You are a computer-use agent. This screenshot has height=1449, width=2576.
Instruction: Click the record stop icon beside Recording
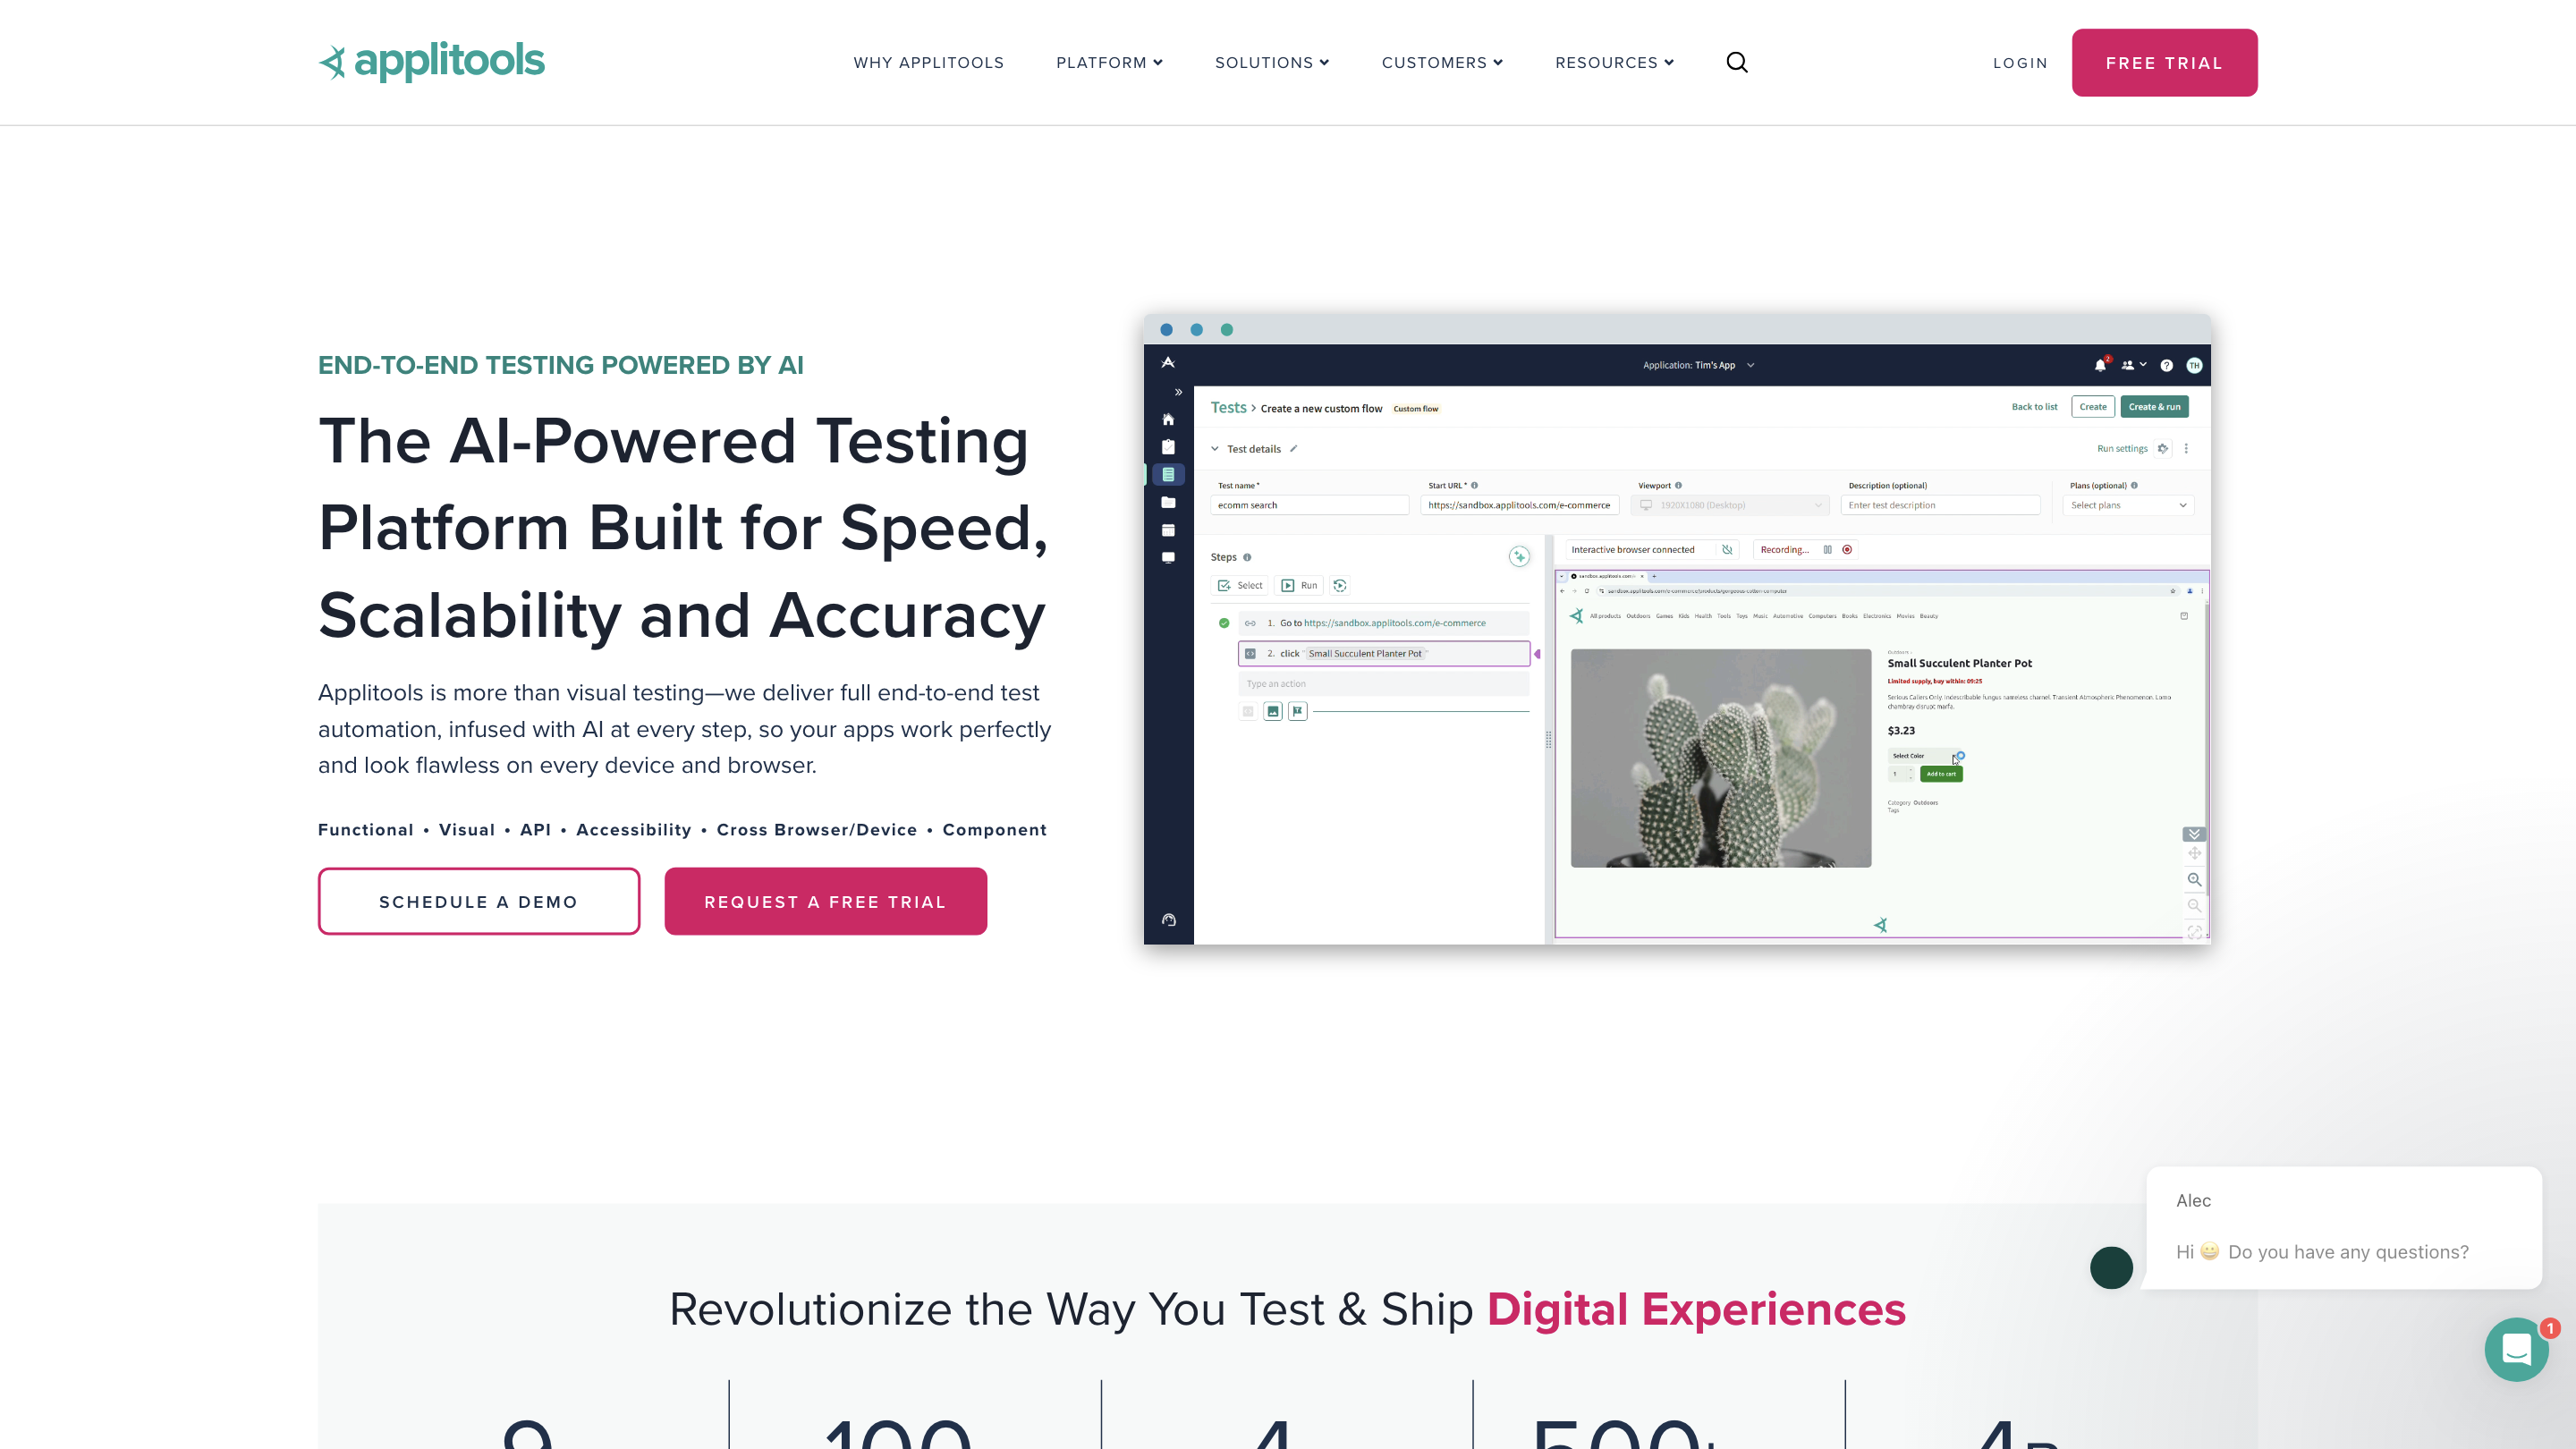[x=1847, y=549]
